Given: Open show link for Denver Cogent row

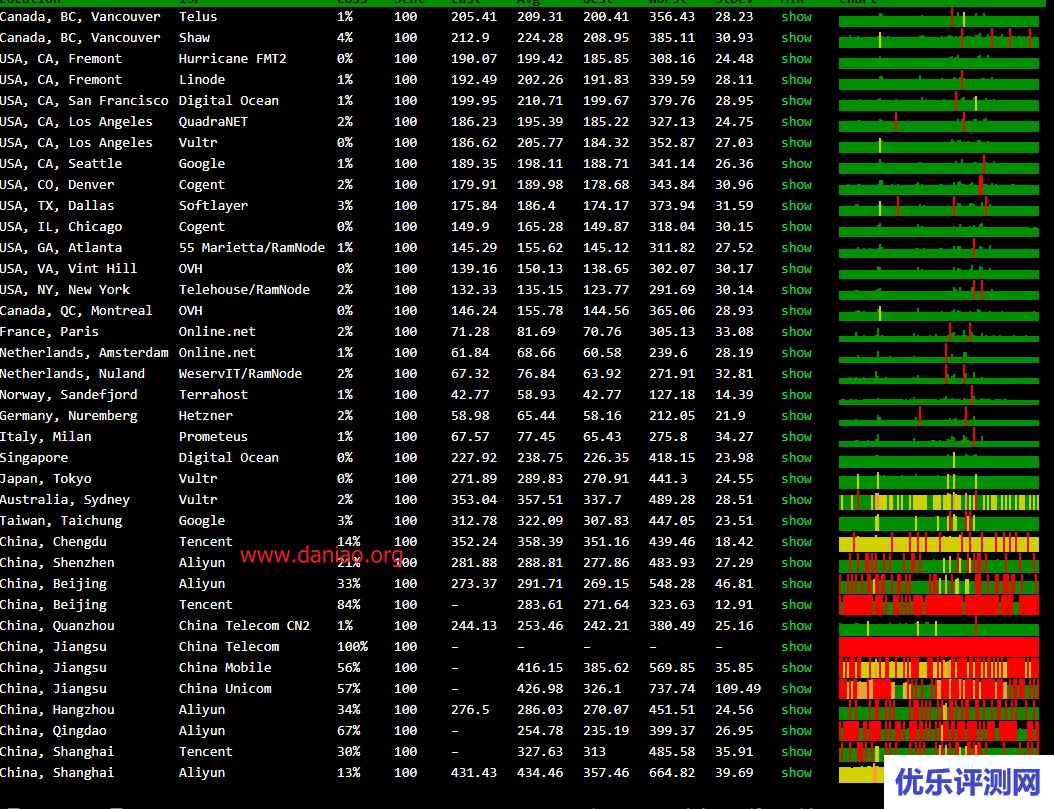Looking at the screenshot, I should pos(797,185).
